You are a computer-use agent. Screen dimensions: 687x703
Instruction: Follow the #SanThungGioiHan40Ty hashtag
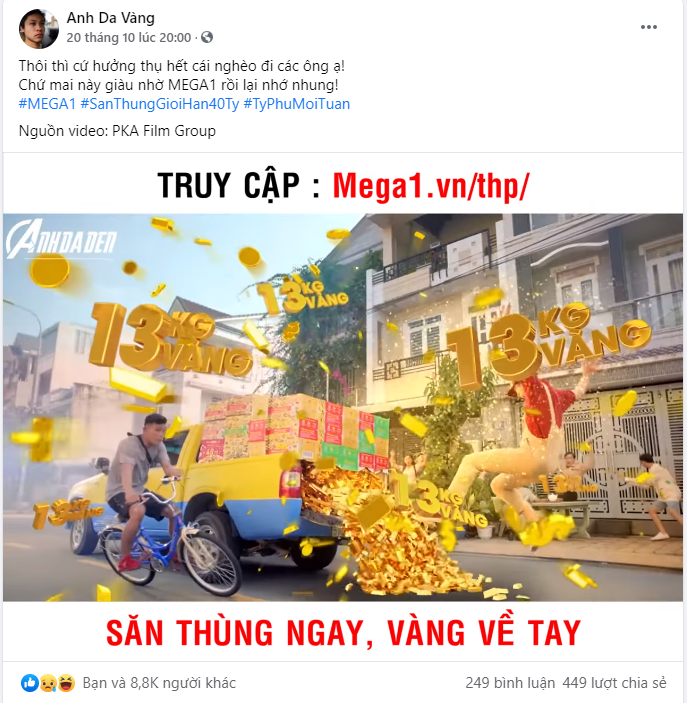click(160, 104)
